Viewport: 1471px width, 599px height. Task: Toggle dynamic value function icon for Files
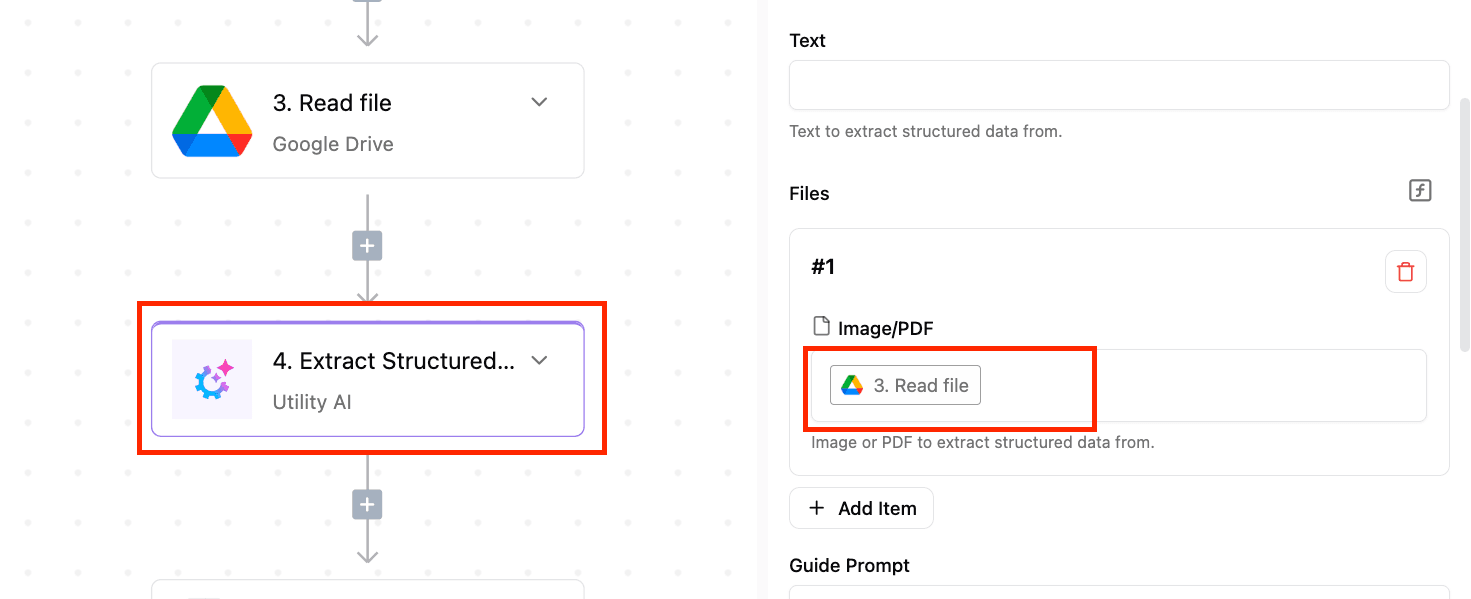tap(1420, 190)
